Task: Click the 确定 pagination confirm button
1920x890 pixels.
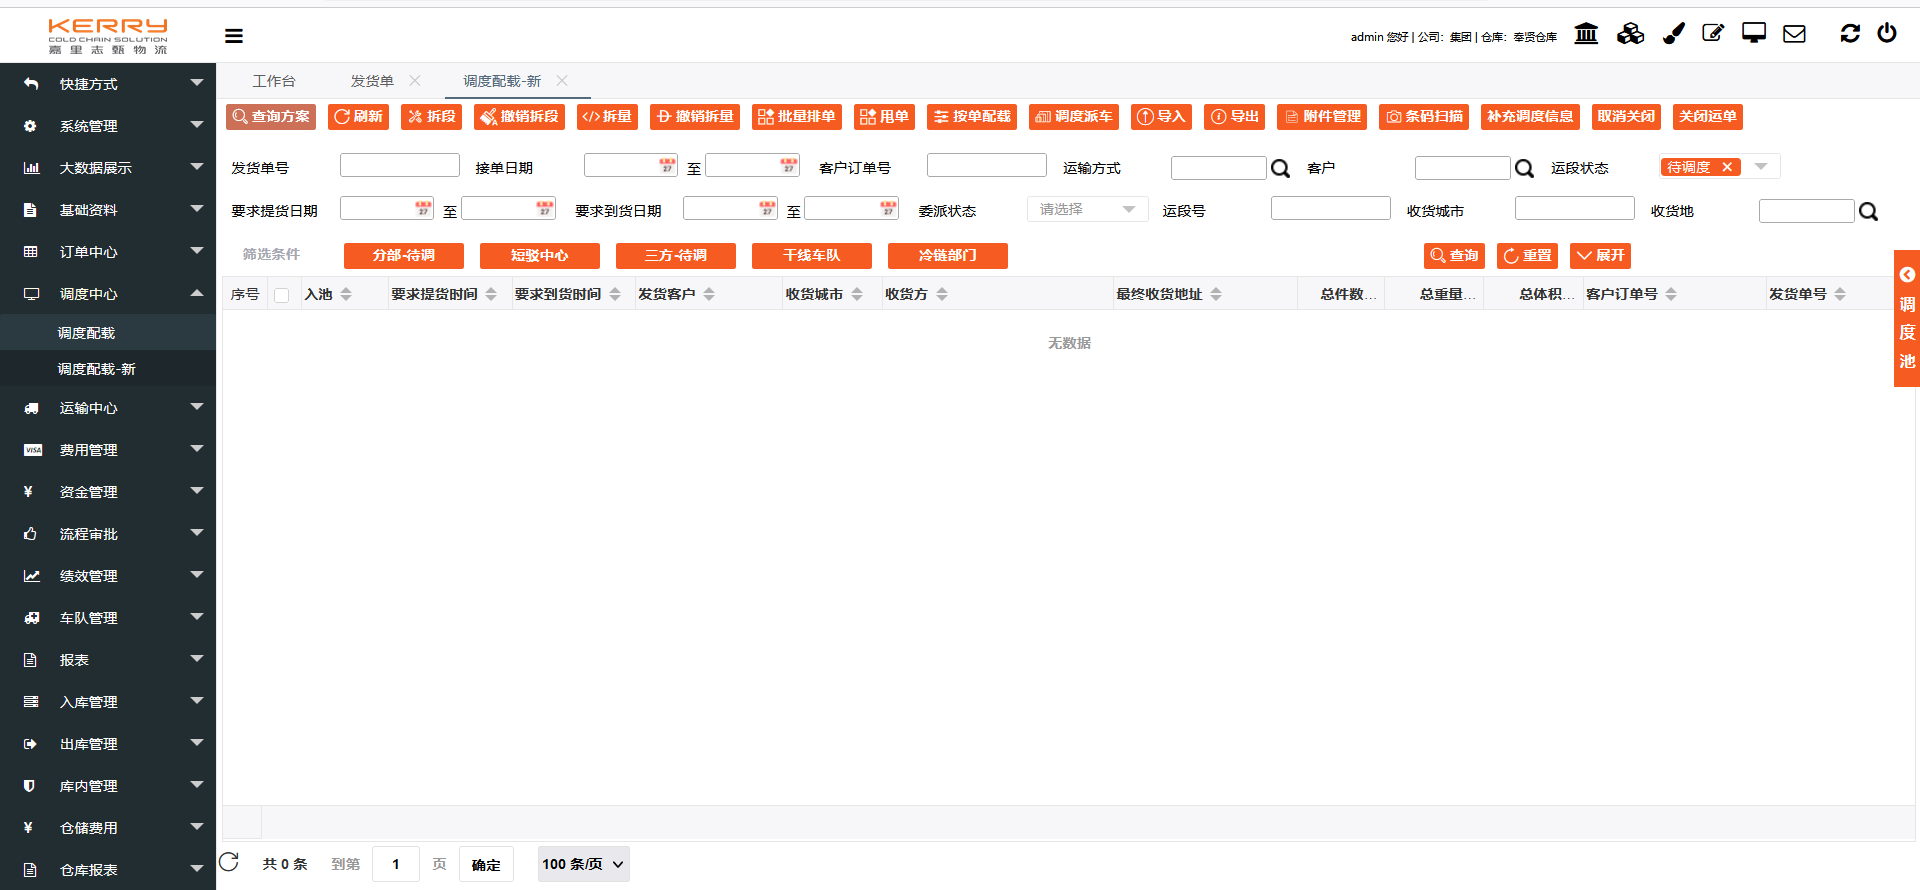Action: [x=486, y=864]
